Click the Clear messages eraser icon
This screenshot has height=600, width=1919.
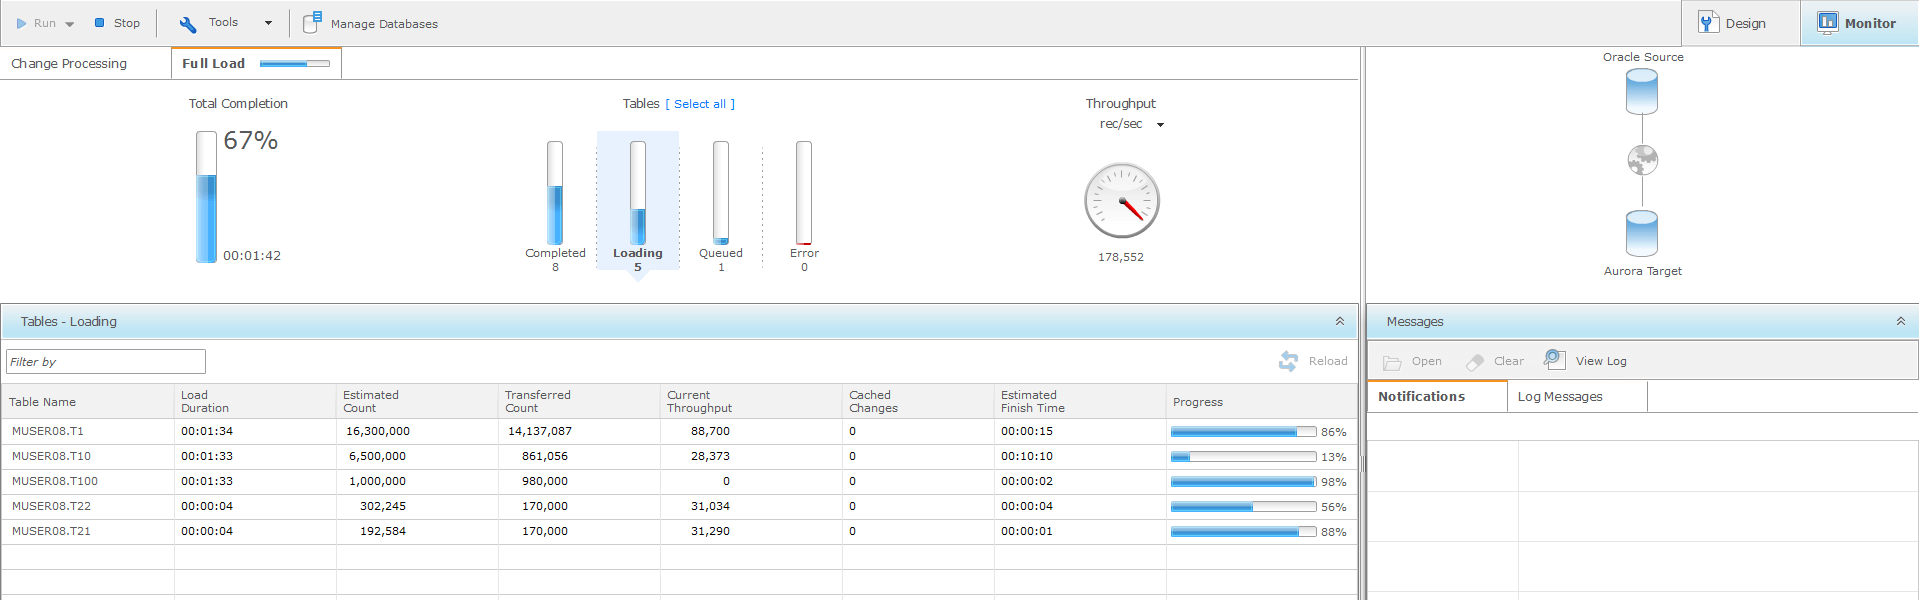(x=1475, y=362)
